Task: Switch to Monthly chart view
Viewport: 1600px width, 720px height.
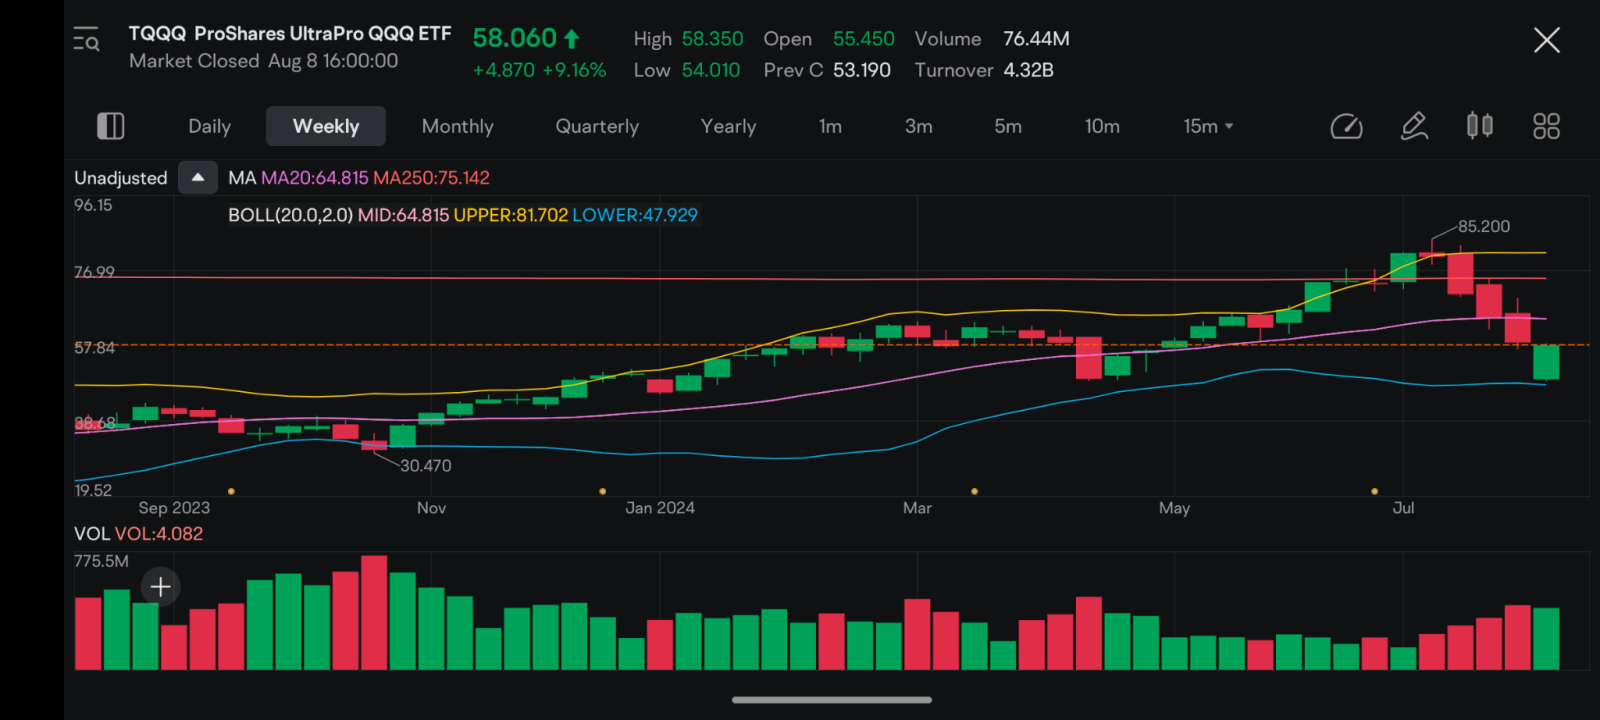Action: pyautogui.click(x=458, y=126)
